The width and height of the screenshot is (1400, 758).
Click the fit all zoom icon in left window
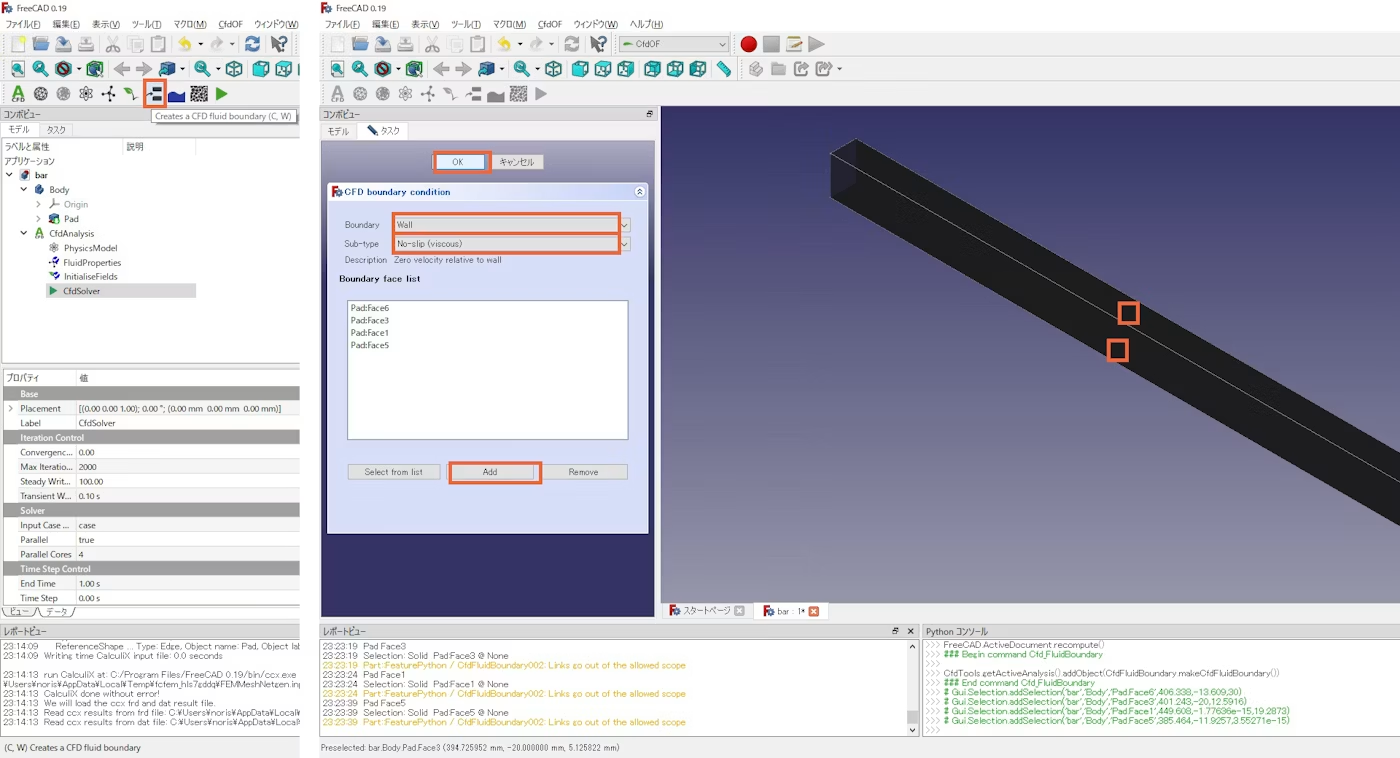tap(18, 69)
